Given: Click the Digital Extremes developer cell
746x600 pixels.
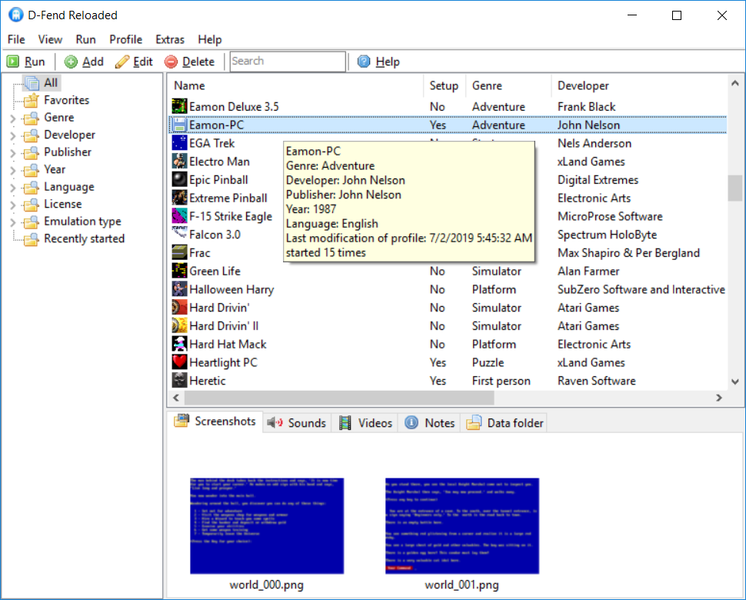Looking at the screenshot, I should click(x=598, y=180).
